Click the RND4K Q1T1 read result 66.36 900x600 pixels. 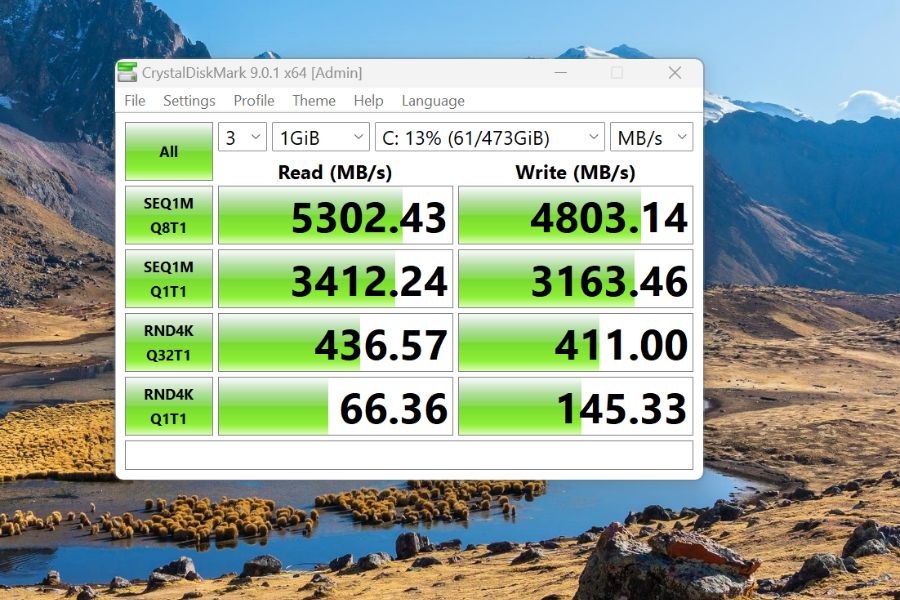click(x=334, y=406)
